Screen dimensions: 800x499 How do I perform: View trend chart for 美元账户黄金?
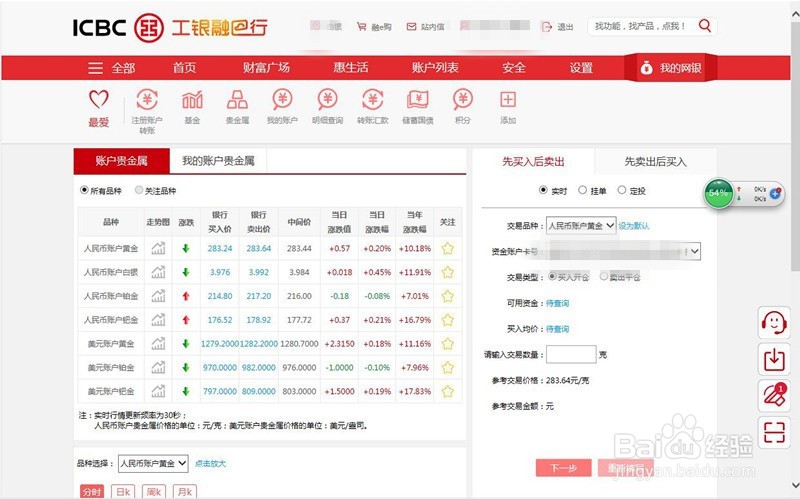[158, 343]
